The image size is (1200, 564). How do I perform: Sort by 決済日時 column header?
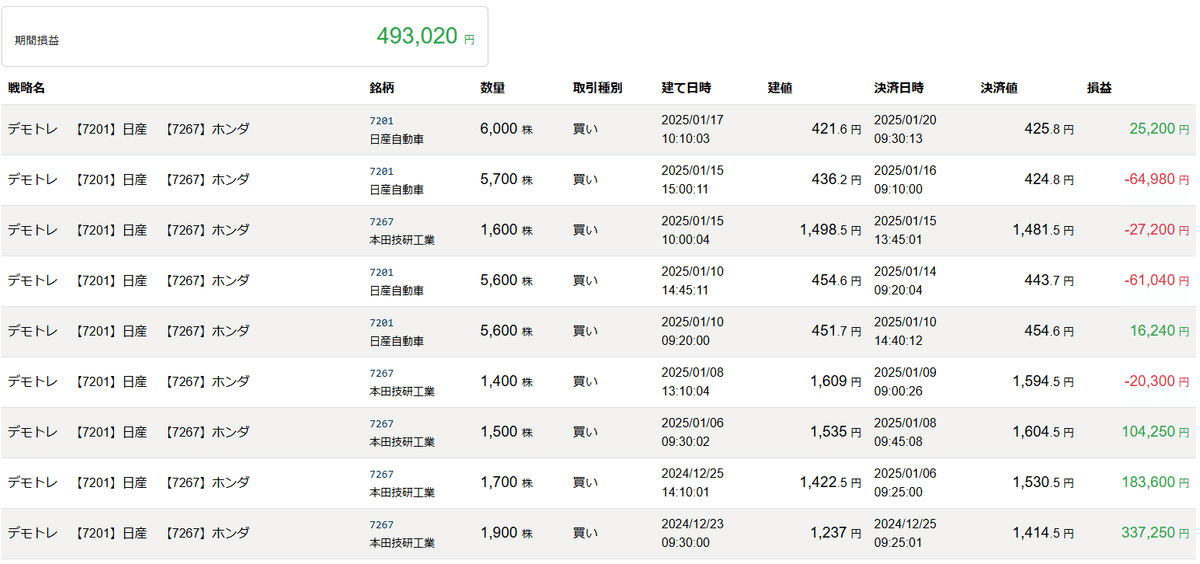coord(899,88)
